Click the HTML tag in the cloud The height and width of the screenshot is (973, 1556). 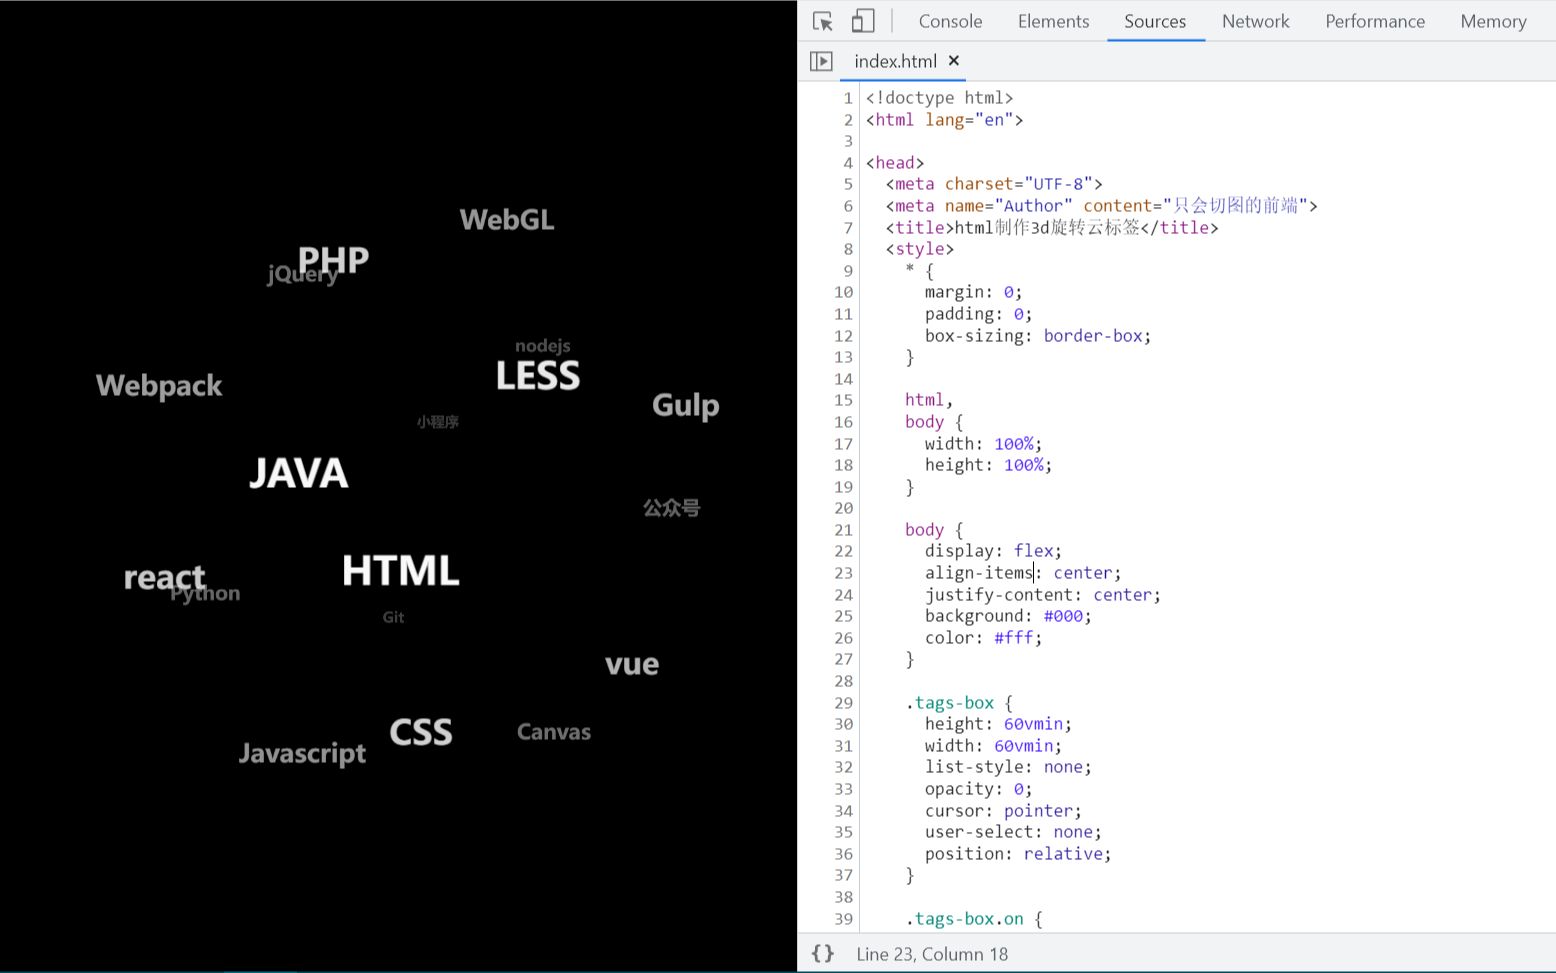point(400,571)
